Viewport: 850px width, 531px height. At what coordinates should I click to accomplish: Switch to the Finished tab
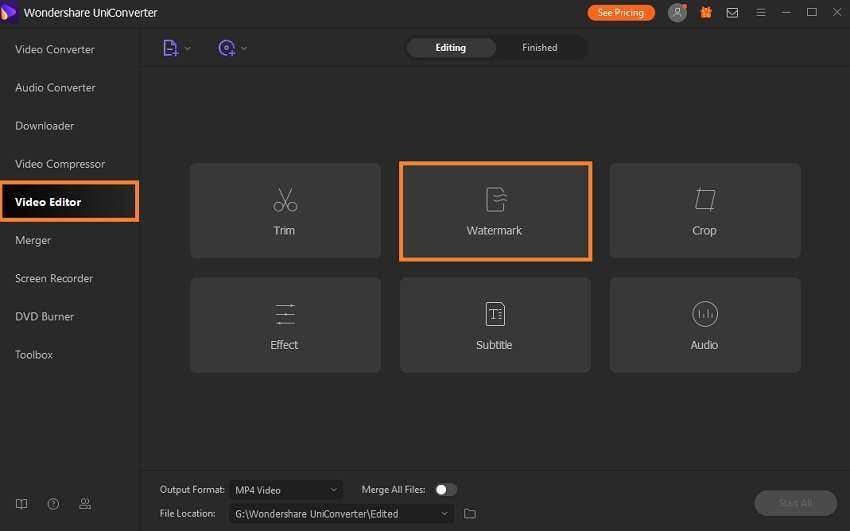coord(539,48)
